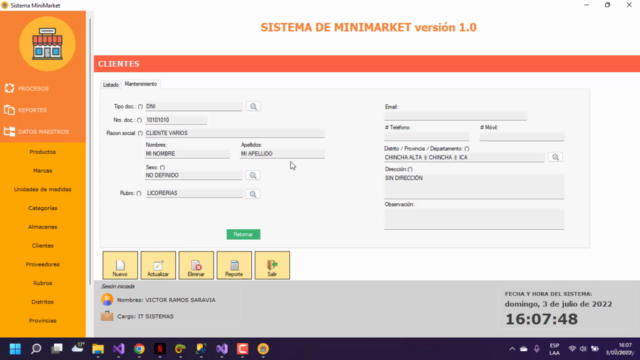The height and width of the screenshot is (360, 640).
Task: Open the Rubro search lookup
Action: click(x=253, y=194)
